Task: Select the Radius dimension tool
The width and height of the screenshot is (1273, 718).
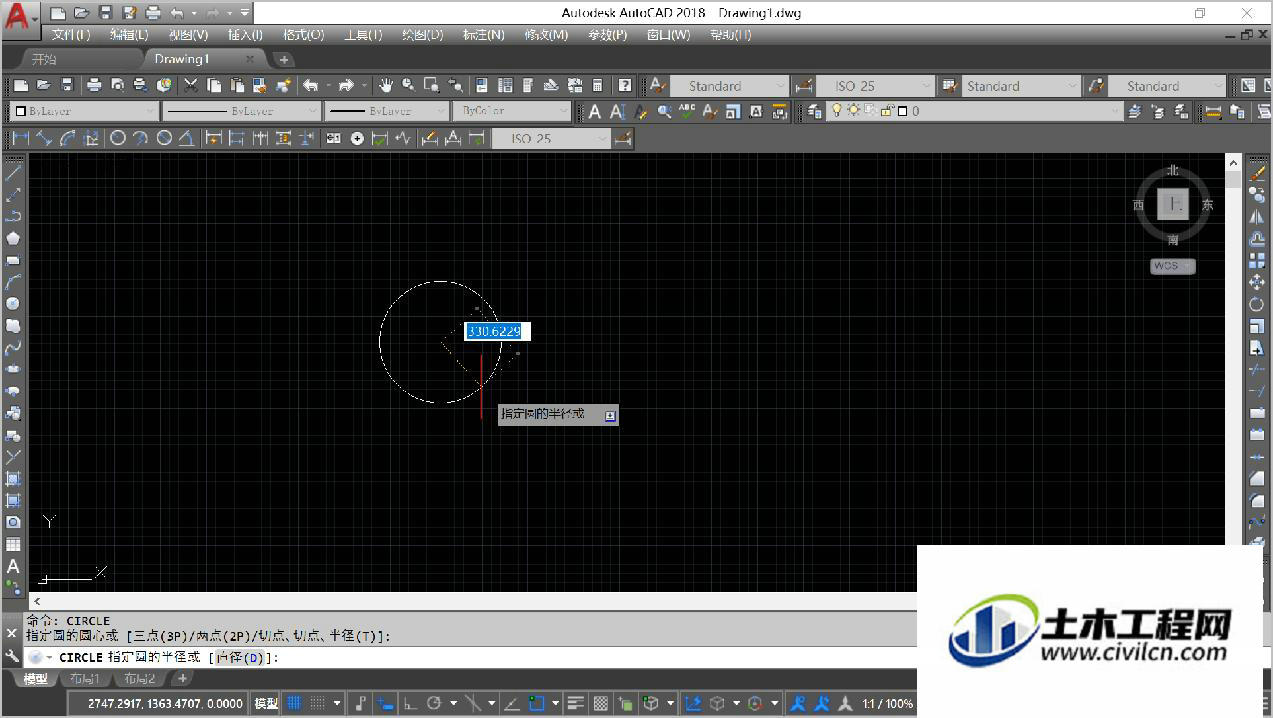Action: point(118,138)
